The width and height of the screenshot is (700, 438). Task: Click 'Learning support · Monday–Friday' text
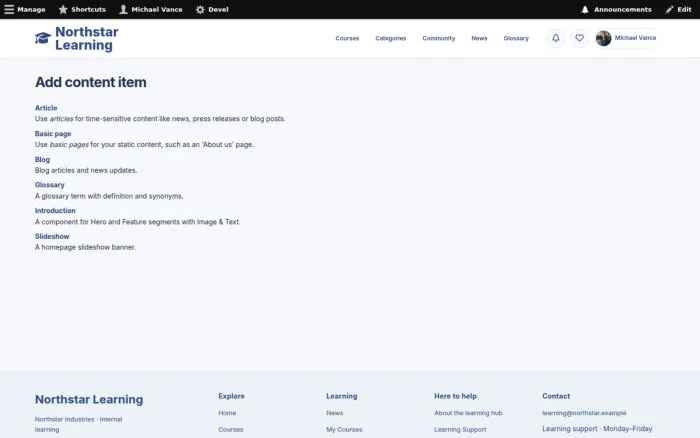pos(597,429)
